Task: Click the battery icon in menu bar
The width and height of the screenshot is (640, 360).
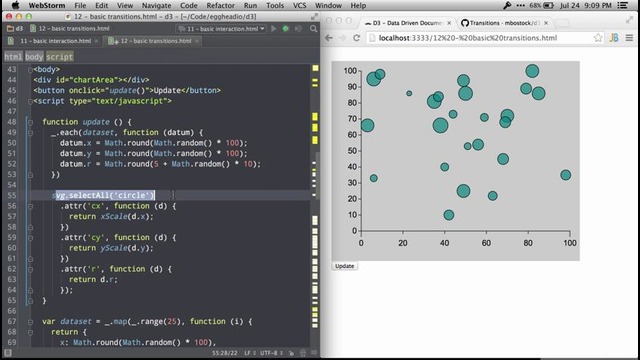Action: coord(548,5)
